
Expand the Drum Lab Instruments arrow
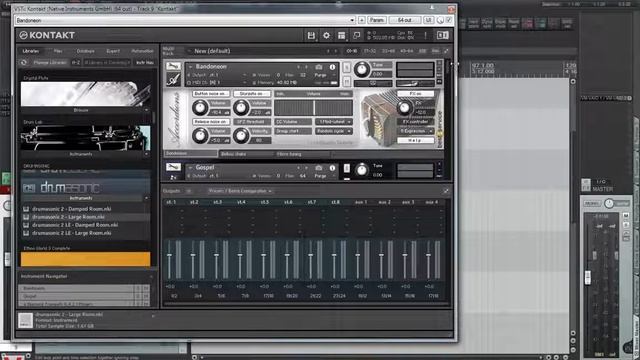point(147,154)
